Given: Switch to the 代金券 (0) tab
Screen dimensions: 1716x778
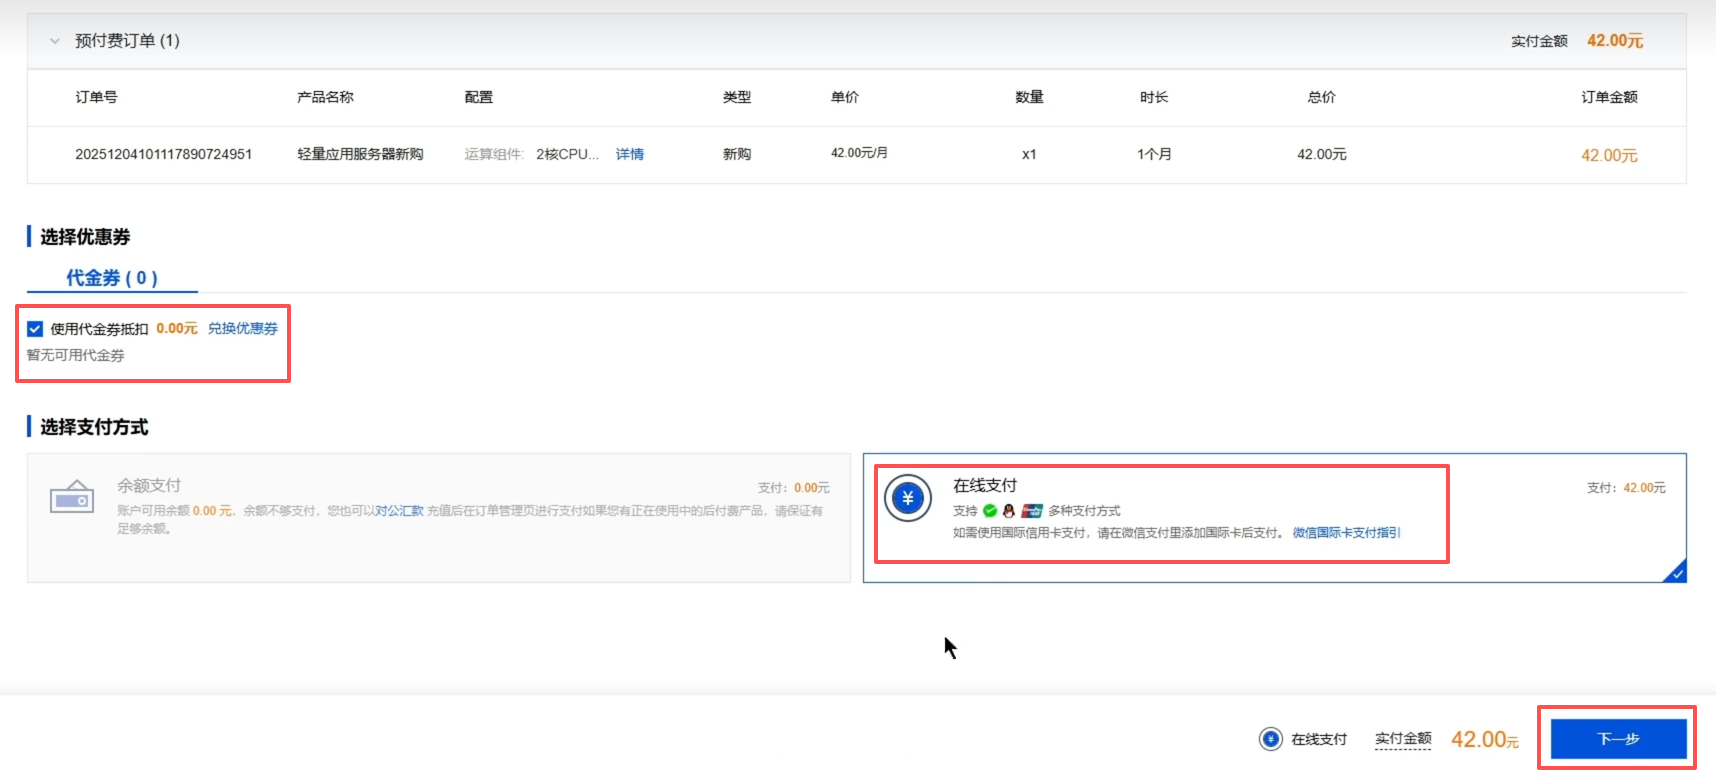Looking at the screenshot, I should 112,278.
